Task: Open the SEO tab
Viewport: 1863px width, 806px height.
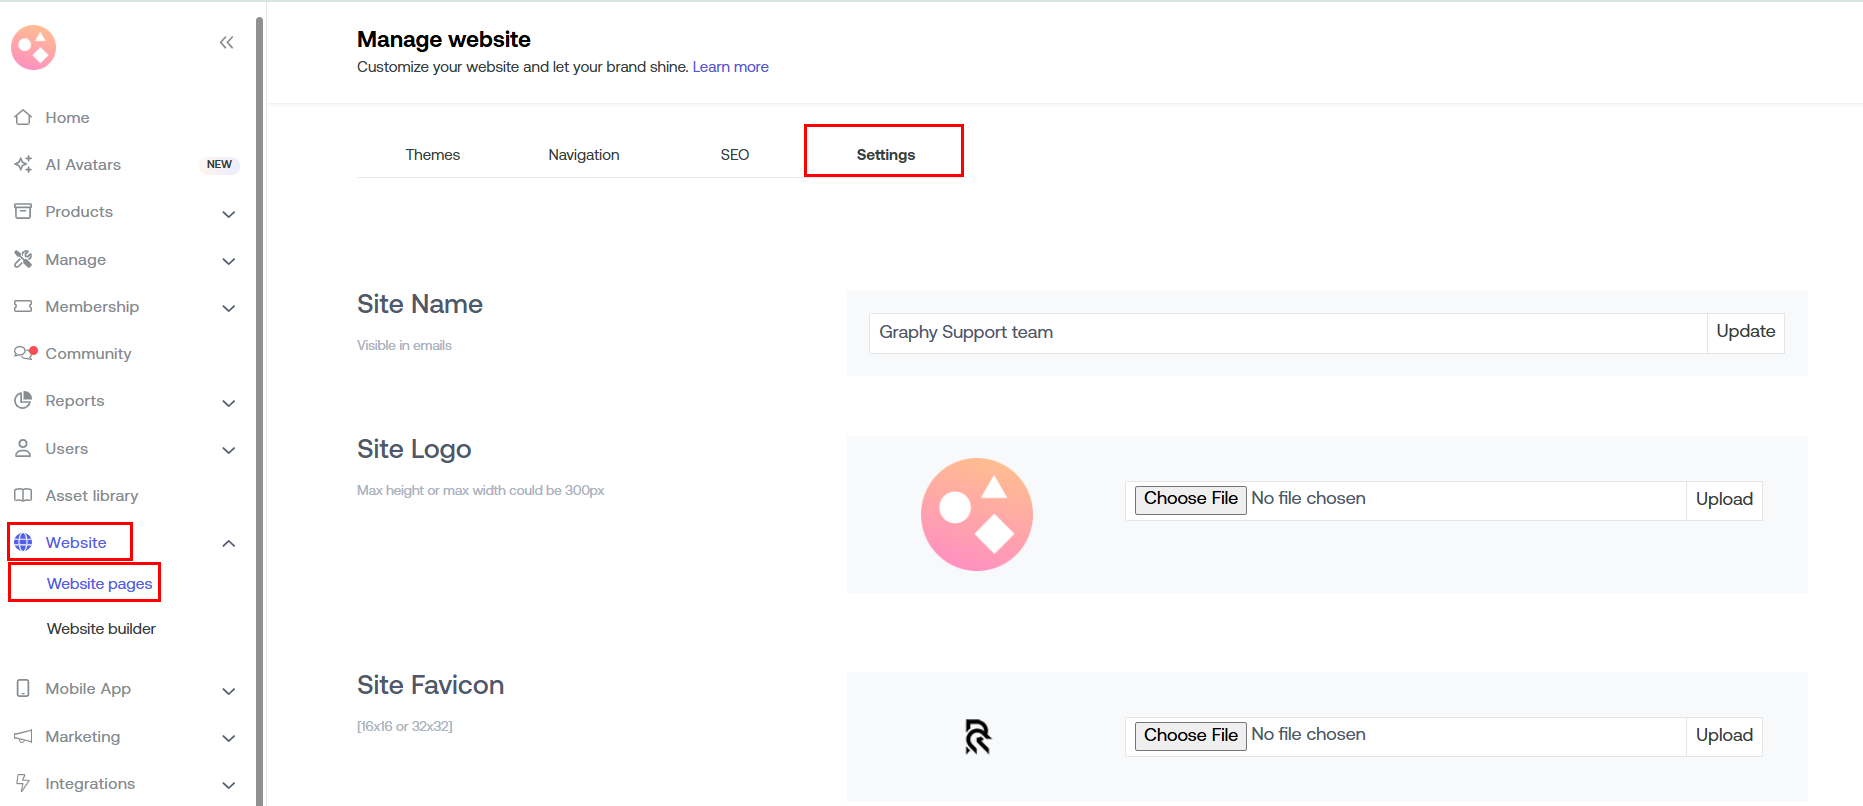Action: 734,155
